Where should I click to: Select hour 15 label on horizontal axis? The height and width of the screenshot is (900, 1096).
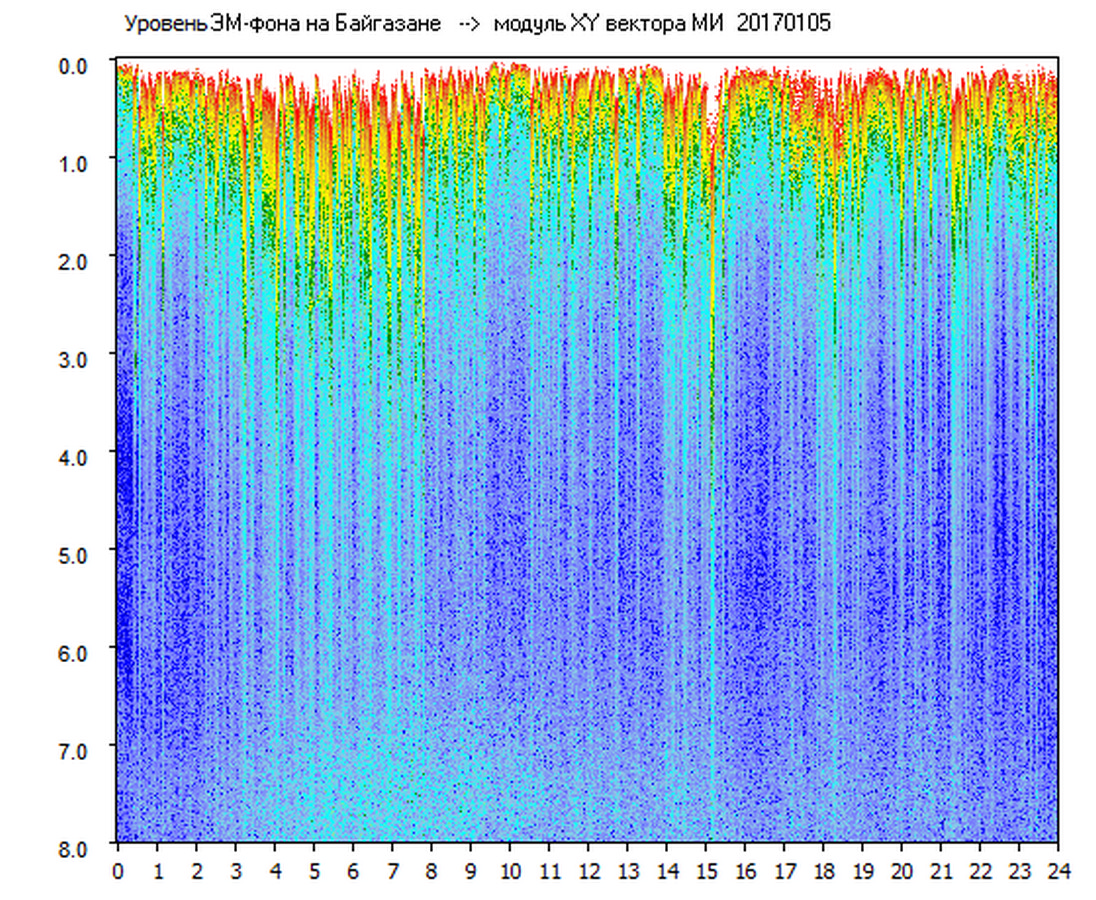coord(706,871)
